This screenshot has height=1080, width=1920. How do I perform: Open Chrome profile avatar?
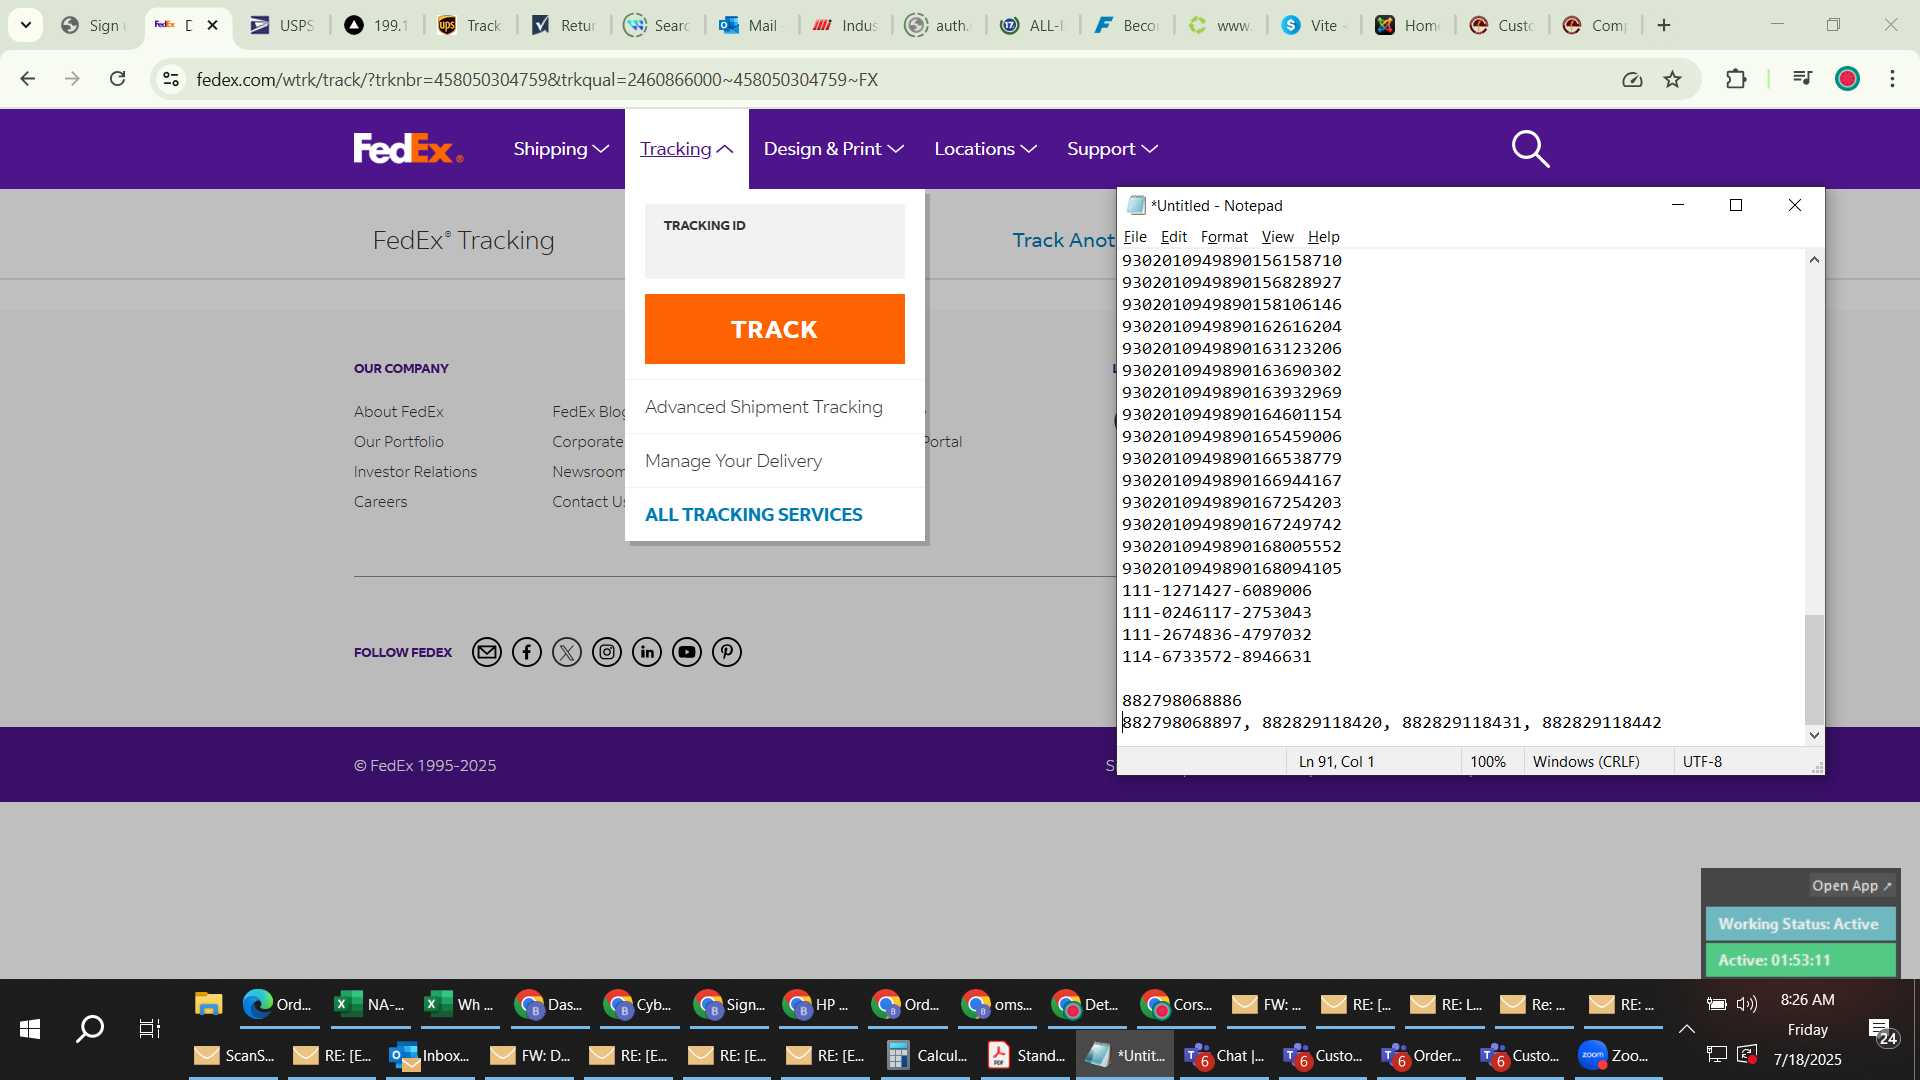pos(1847,79)
